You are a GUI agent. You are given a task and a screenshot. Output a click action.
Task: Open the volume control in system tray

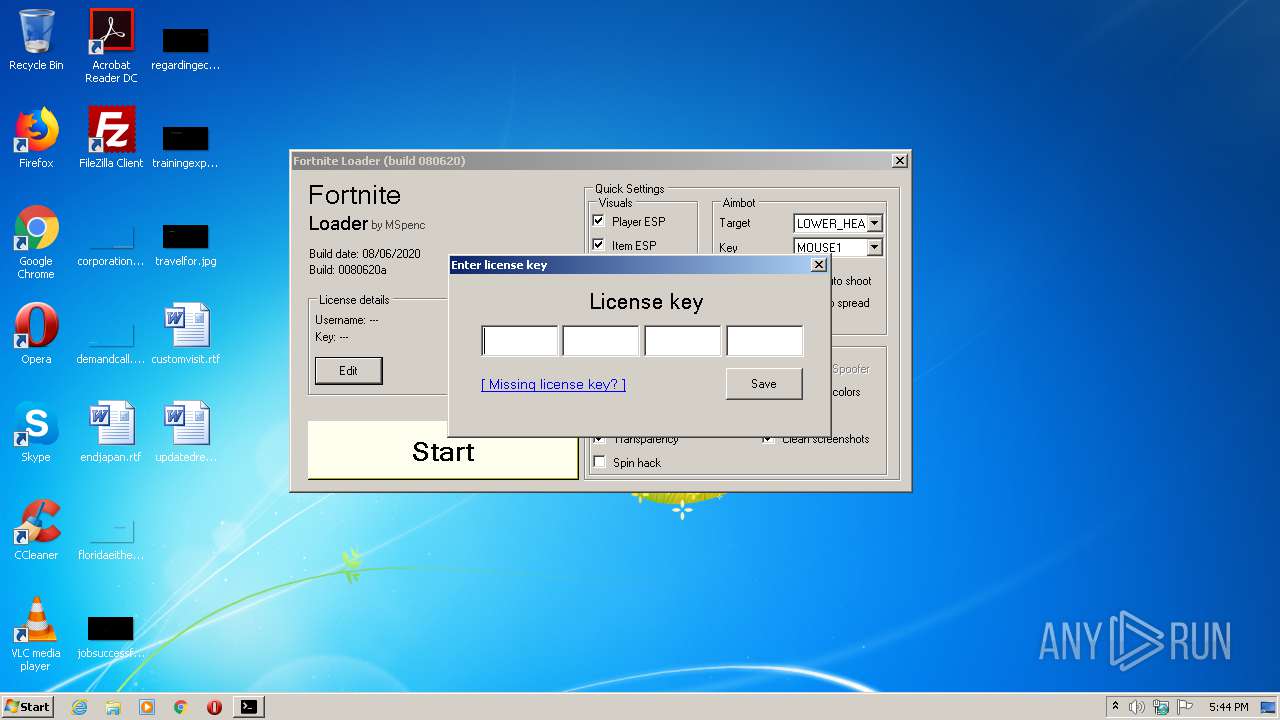click(1137, 707)
